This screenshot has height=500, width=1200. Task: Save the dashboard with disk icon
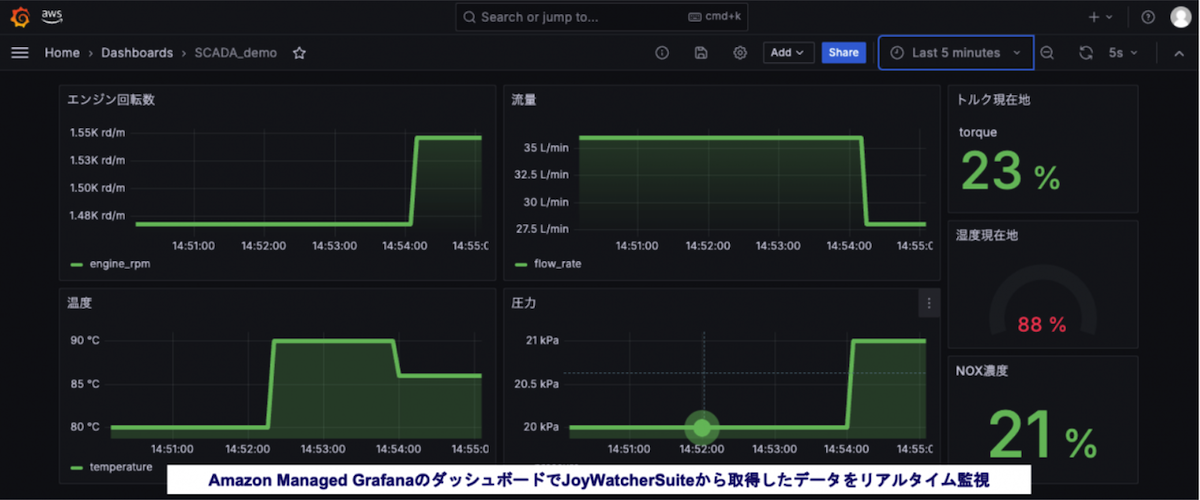701,53
